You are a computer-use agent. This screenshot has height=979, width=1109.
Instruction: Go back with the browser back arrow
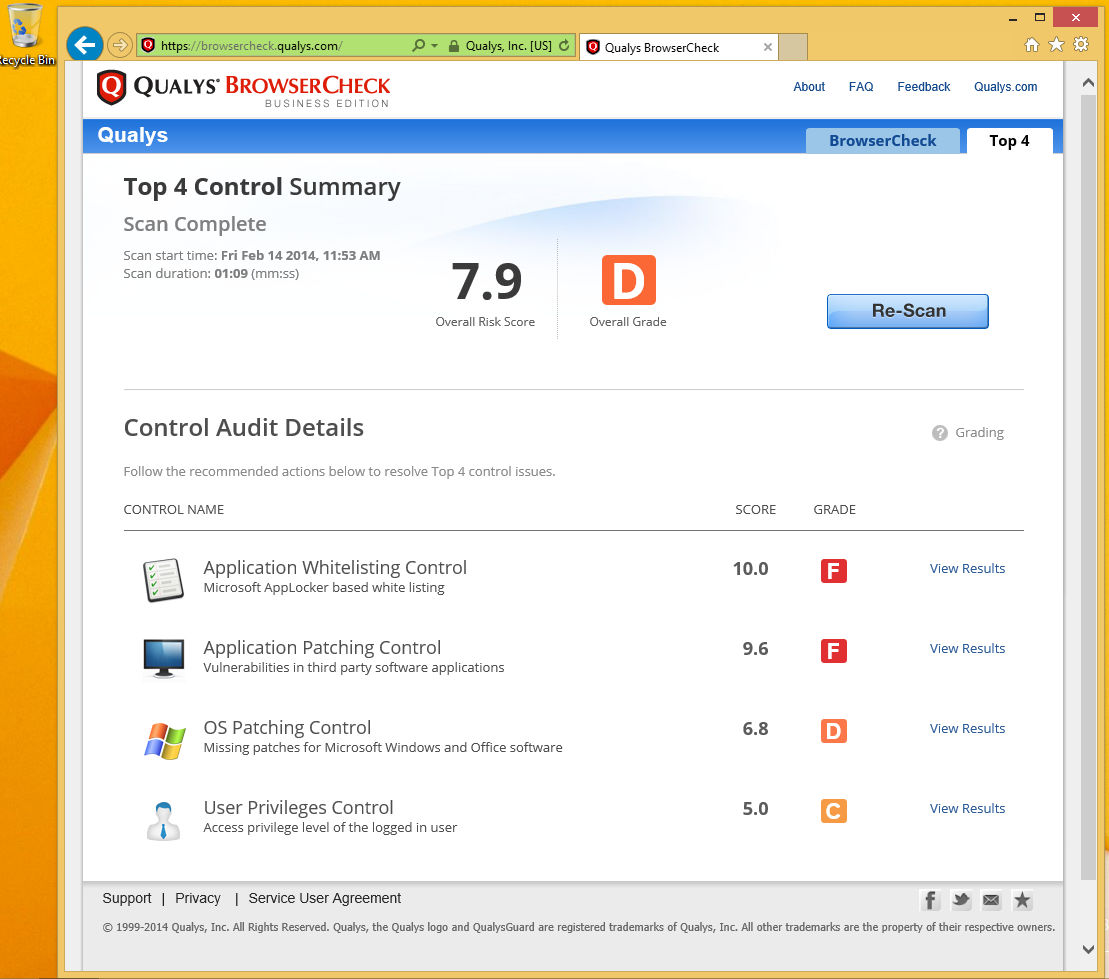pyautogui.click(x=85, y=45)
